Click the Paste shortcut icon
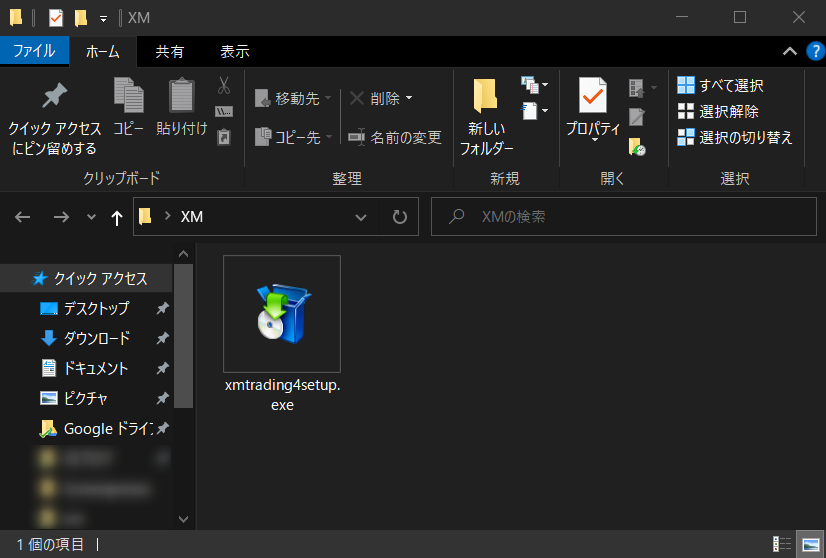 [224, 137]
